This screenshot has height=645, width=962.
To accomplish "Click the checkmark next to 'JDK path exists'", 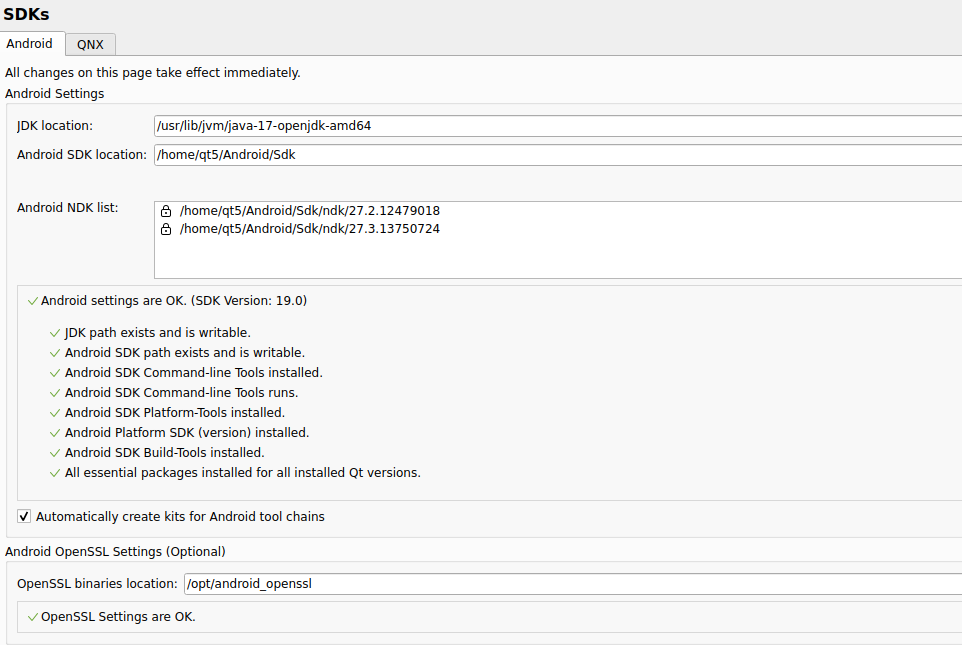I will click(x=54, y=333).
